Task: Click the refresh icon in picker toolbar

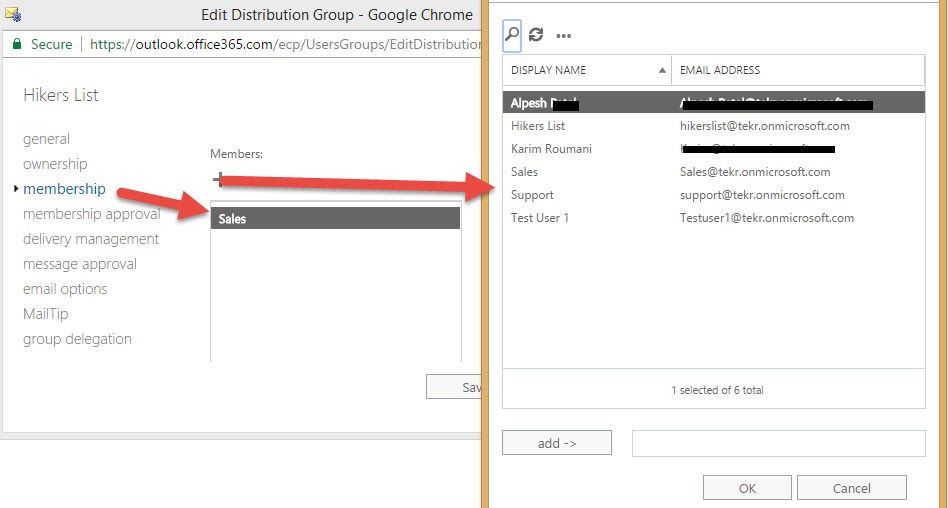Action: click(536, 35)
